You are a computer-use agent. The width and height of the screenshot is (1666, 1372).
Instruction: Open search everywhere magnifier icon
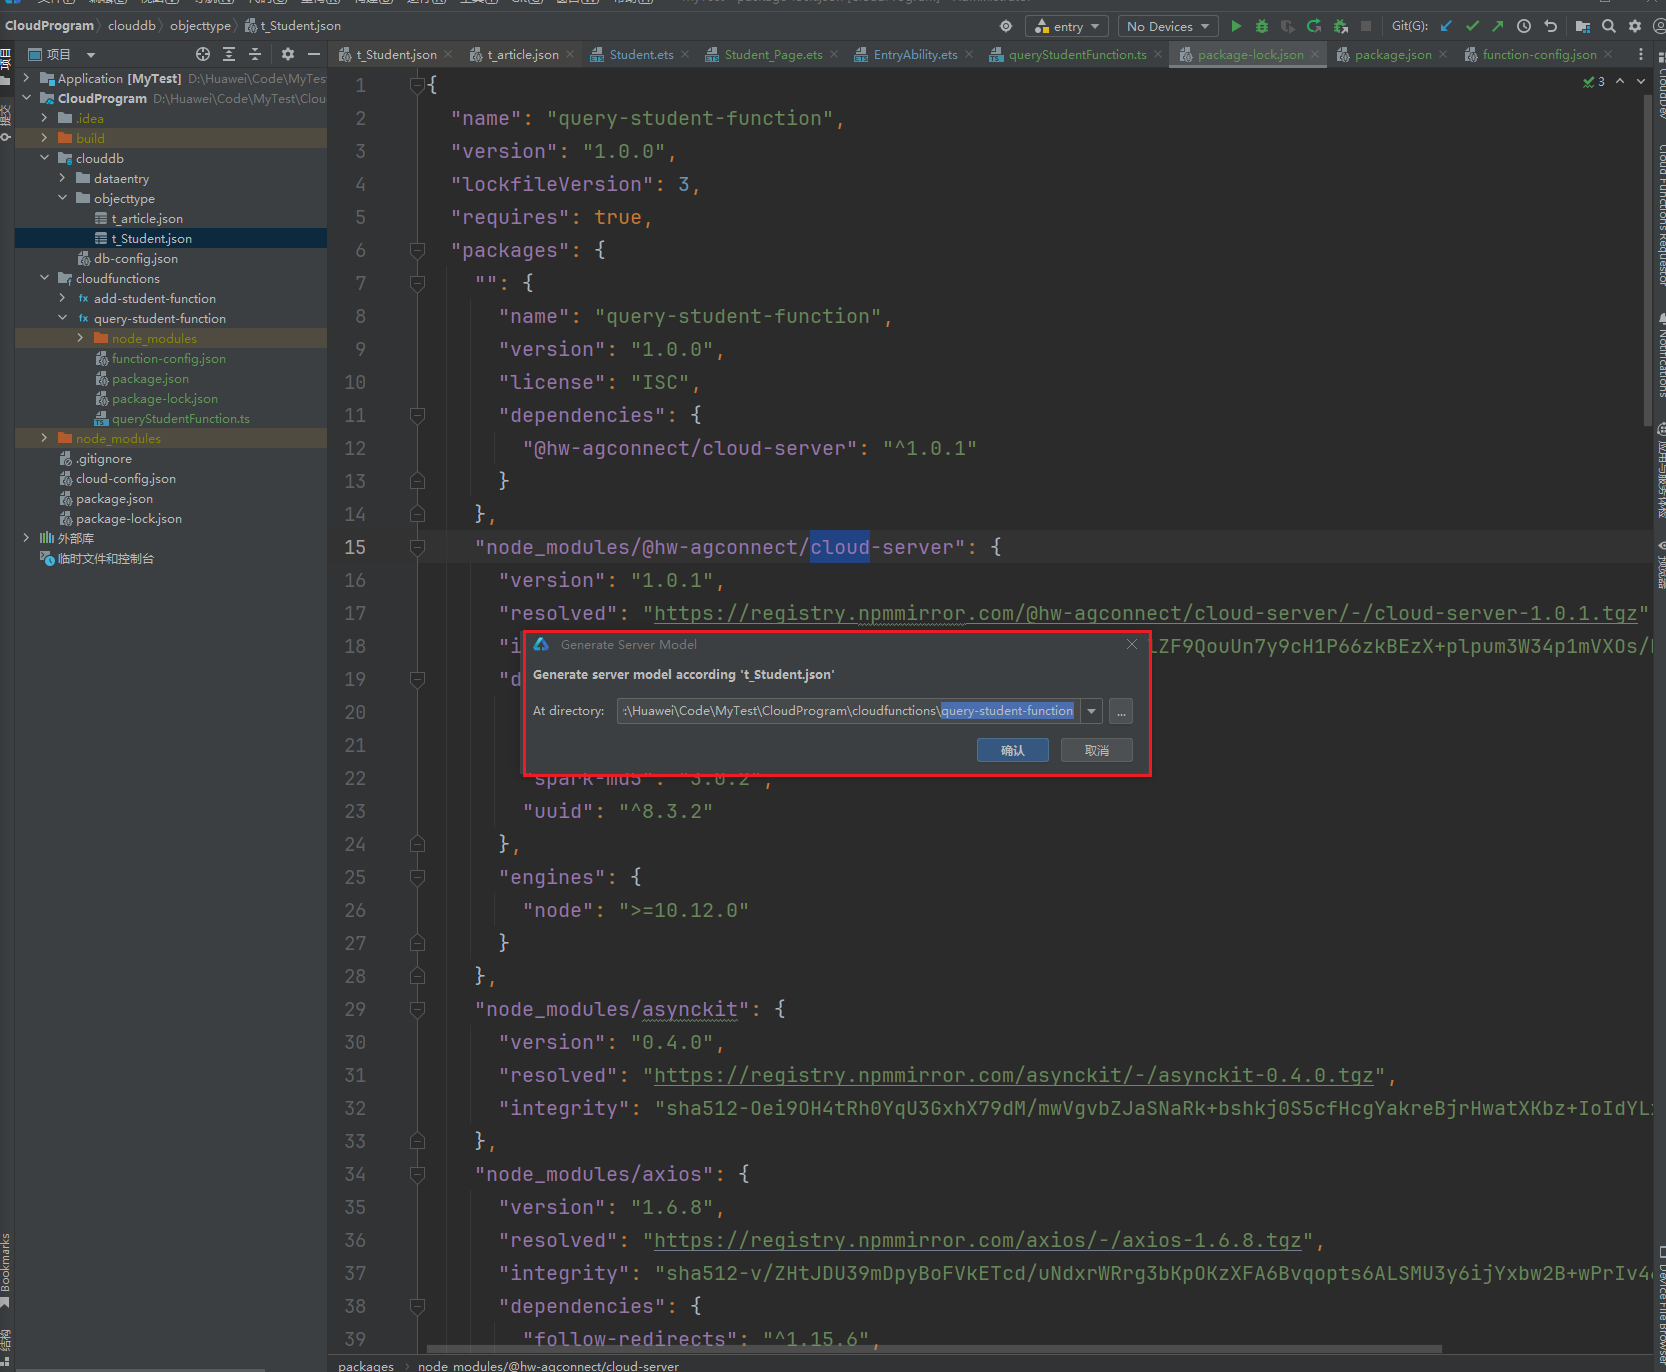(x=1608, y=26)
